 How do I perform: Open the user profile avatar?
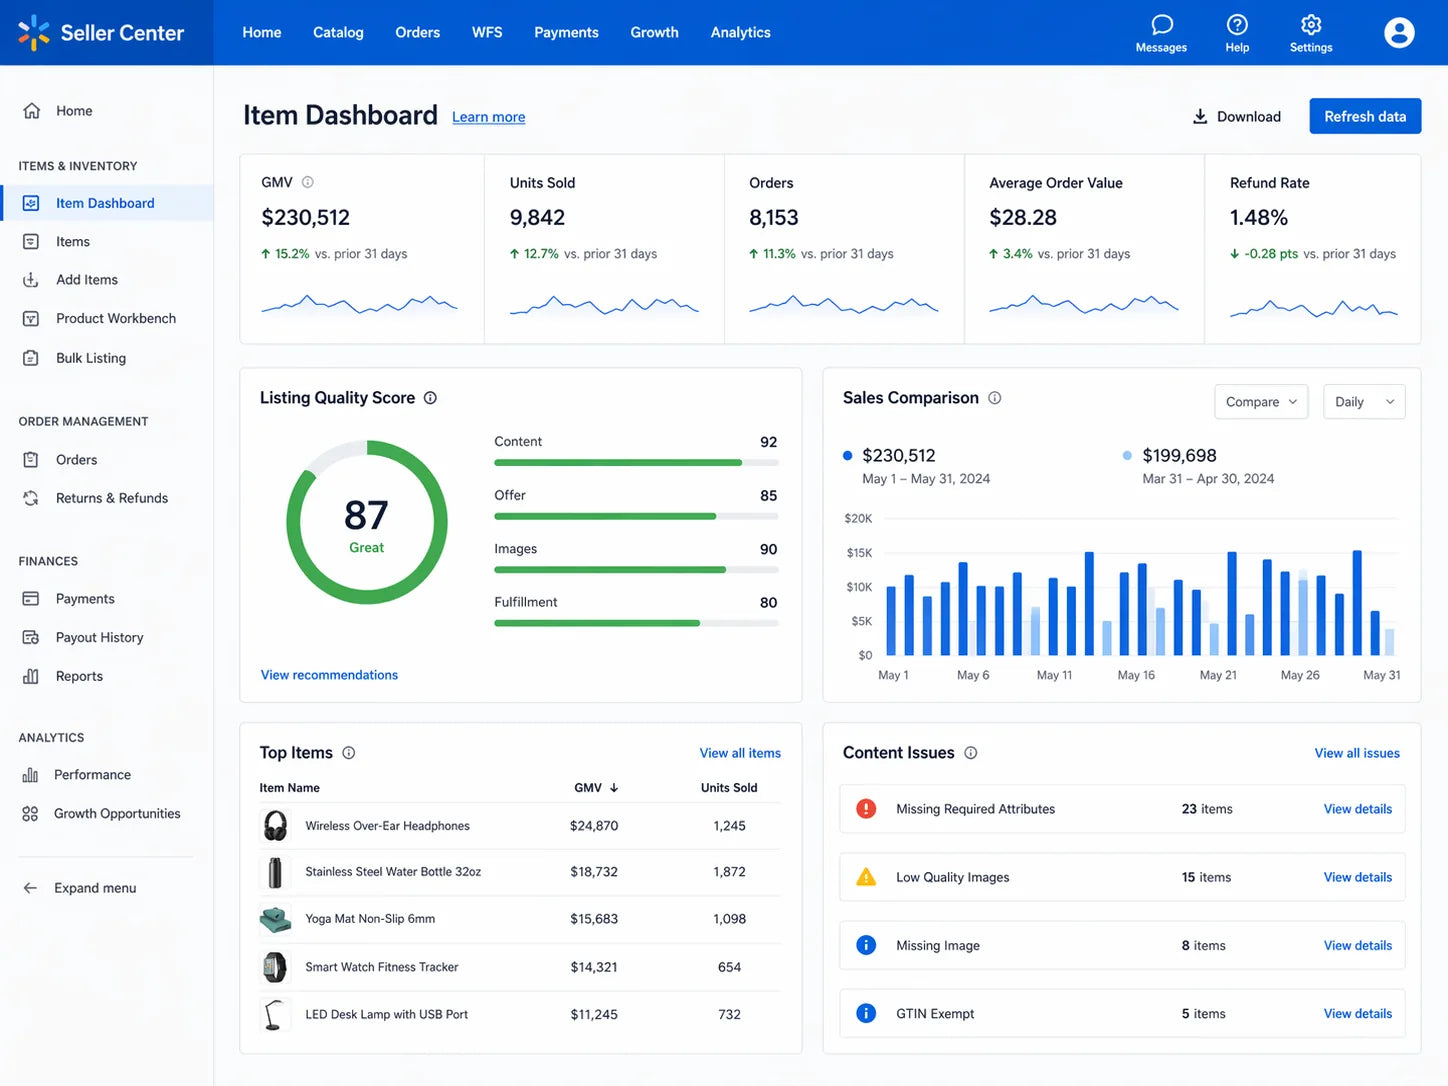(1399, 33)
